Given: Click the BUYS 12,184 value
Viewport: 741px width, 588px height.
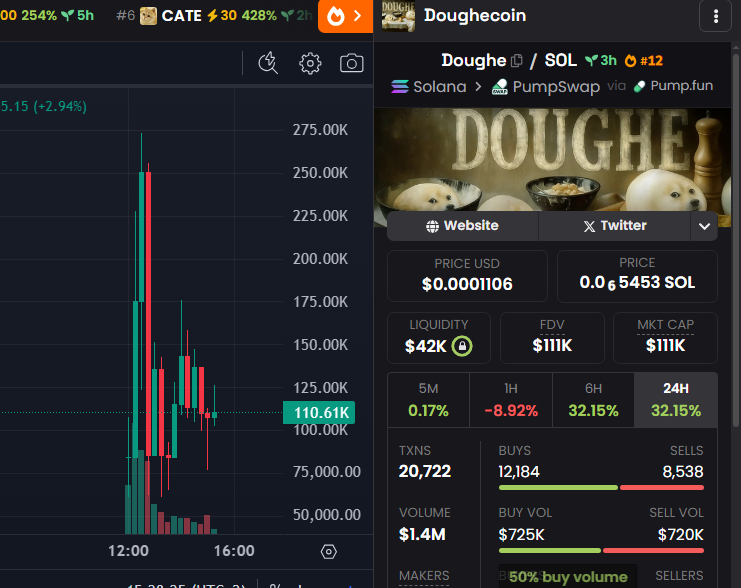Looking at the screenshot, I should 519,472.
